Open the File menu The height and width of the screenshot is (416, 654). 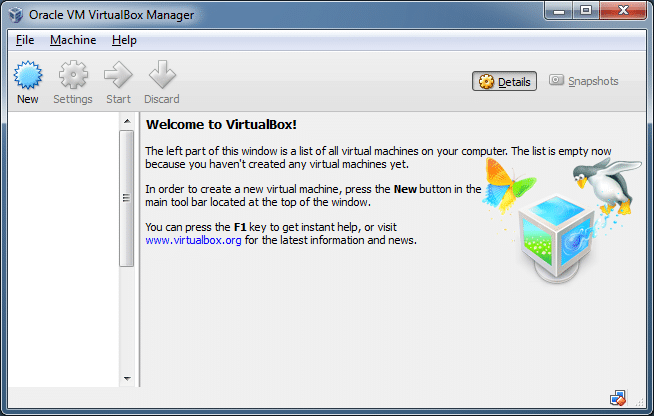25,40
